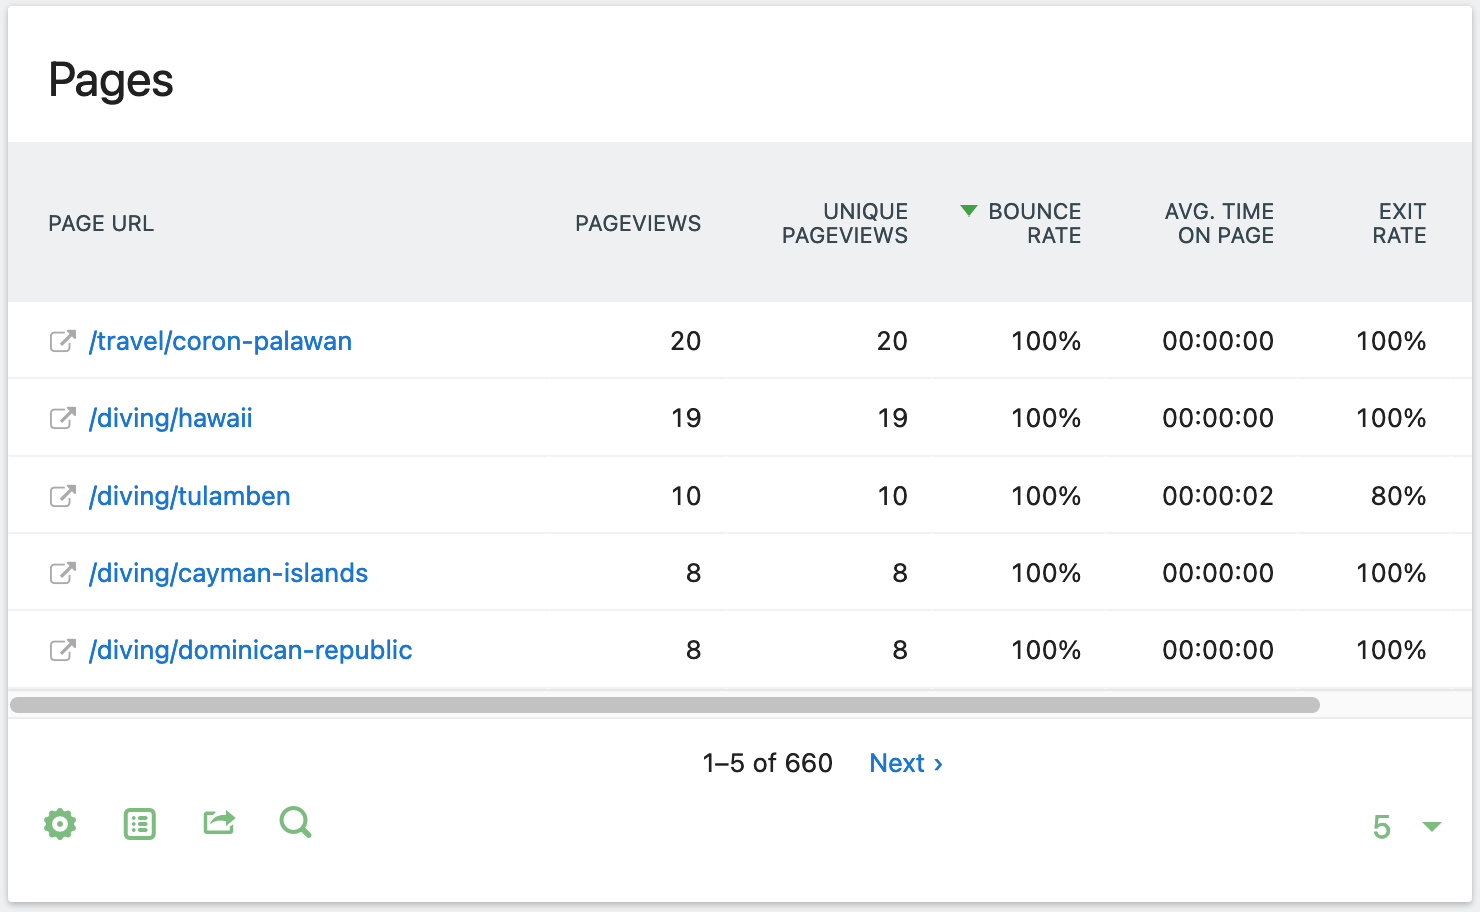Open the rows-per-page dropdown showing 5
Screen dimensions: 1480x912
coord(1402,826)
